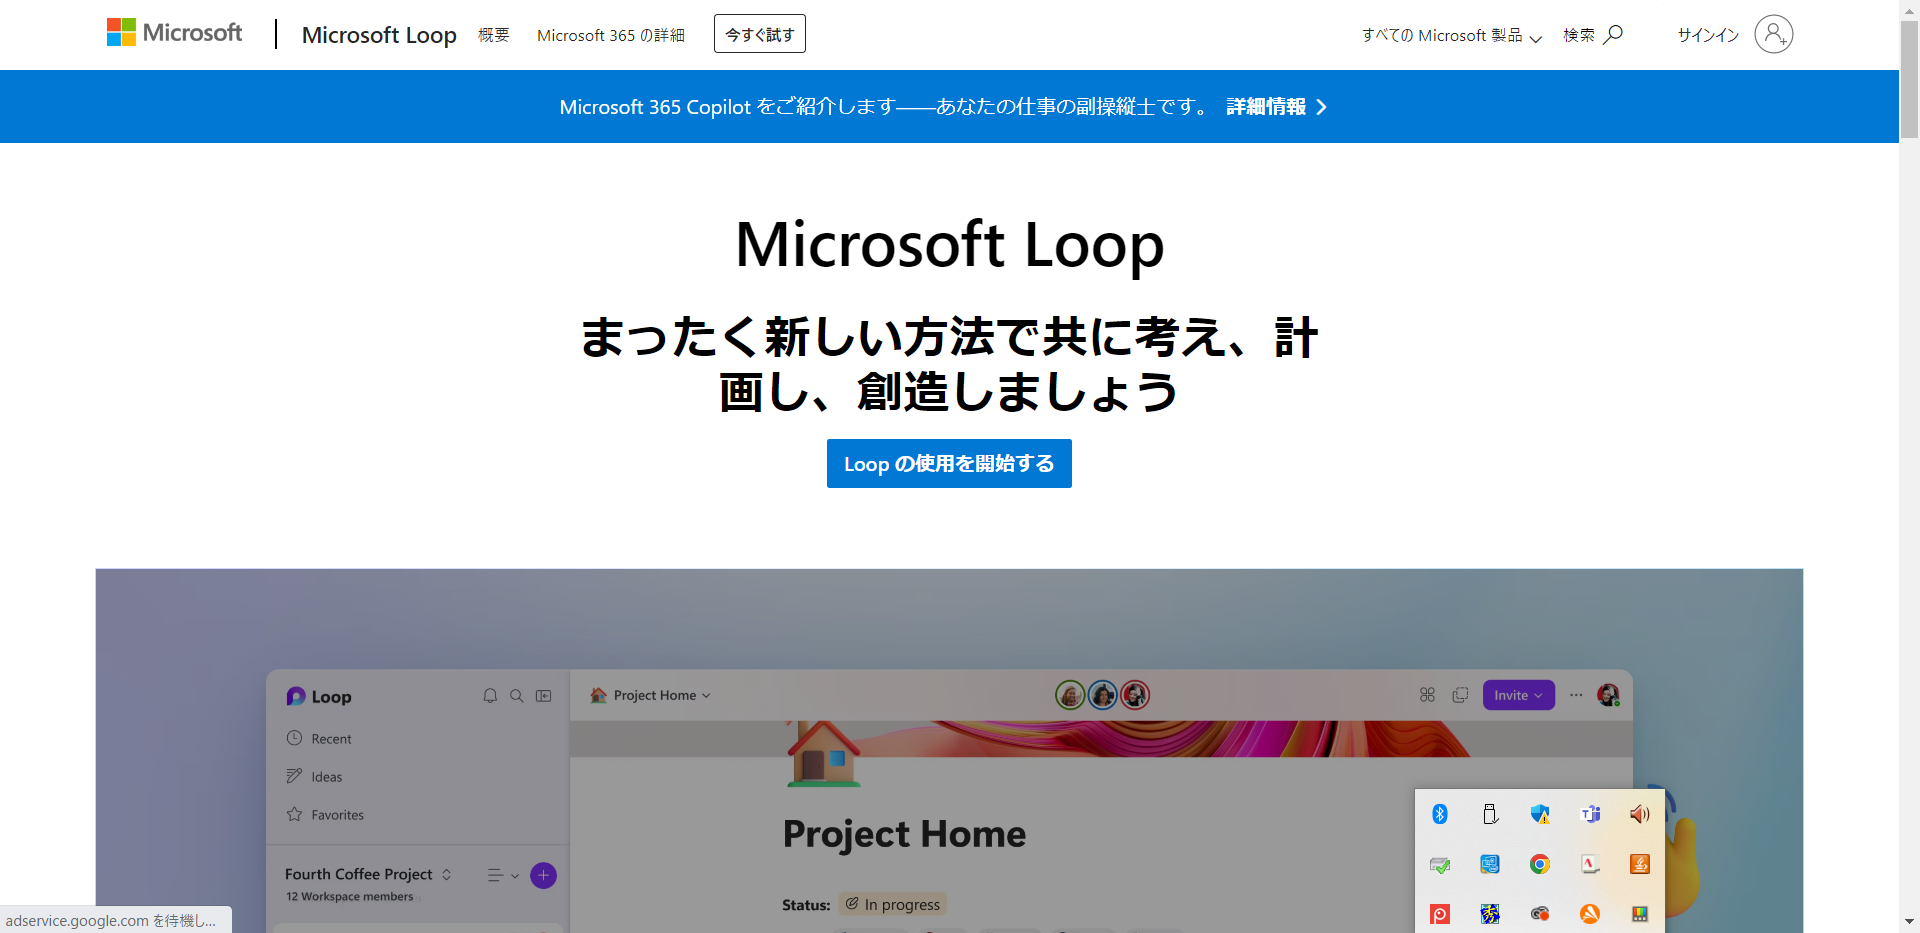The width and height of the screenshot is (1920, 933).
Task: Click the Intel graphics tray icon
Action: [x=1490, y=864]
